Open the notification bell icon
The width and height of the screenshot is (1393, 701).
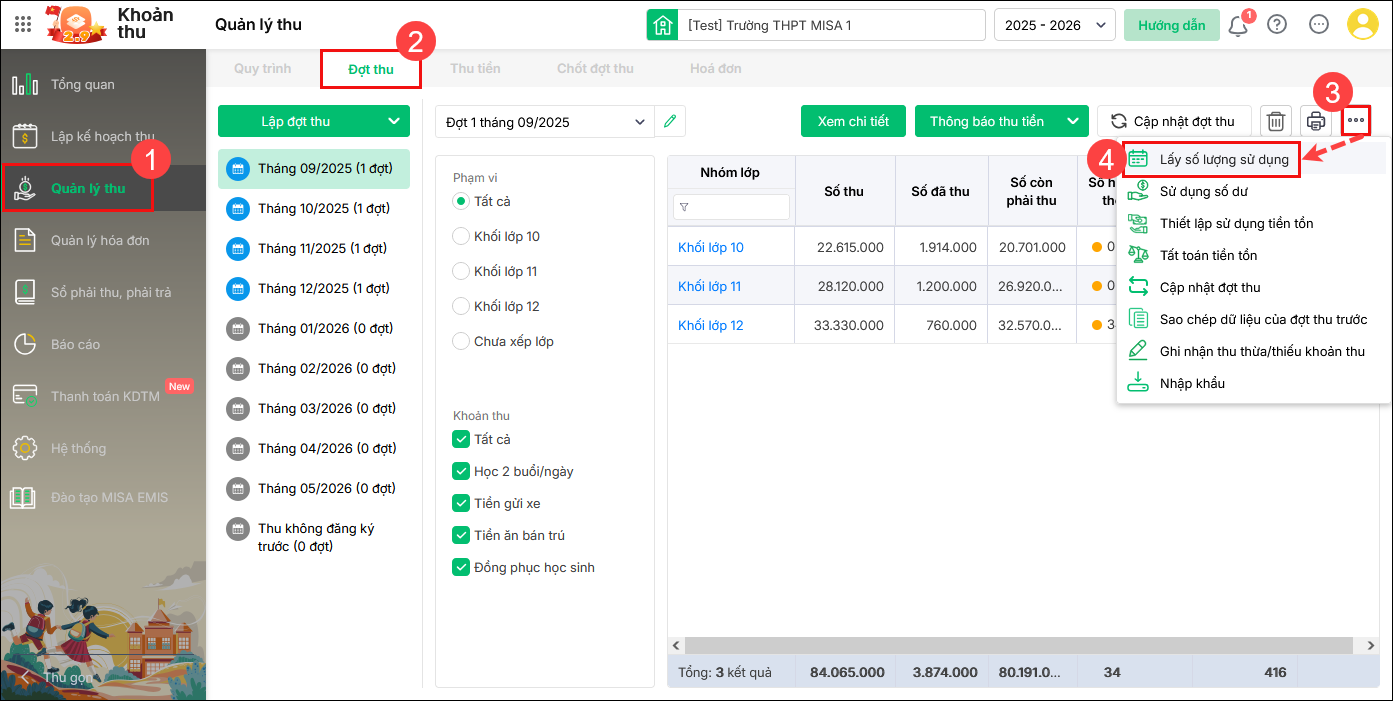(1238, 25)
